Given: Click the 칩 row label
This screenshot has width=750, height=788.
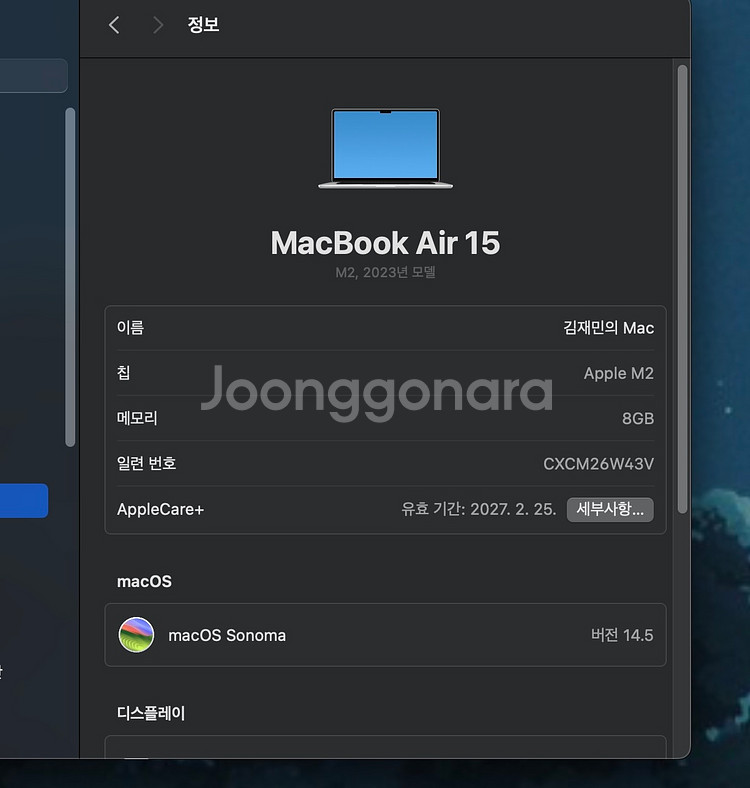Looking at the screenshot, I should pyautogui.click(x=124, y=373).
